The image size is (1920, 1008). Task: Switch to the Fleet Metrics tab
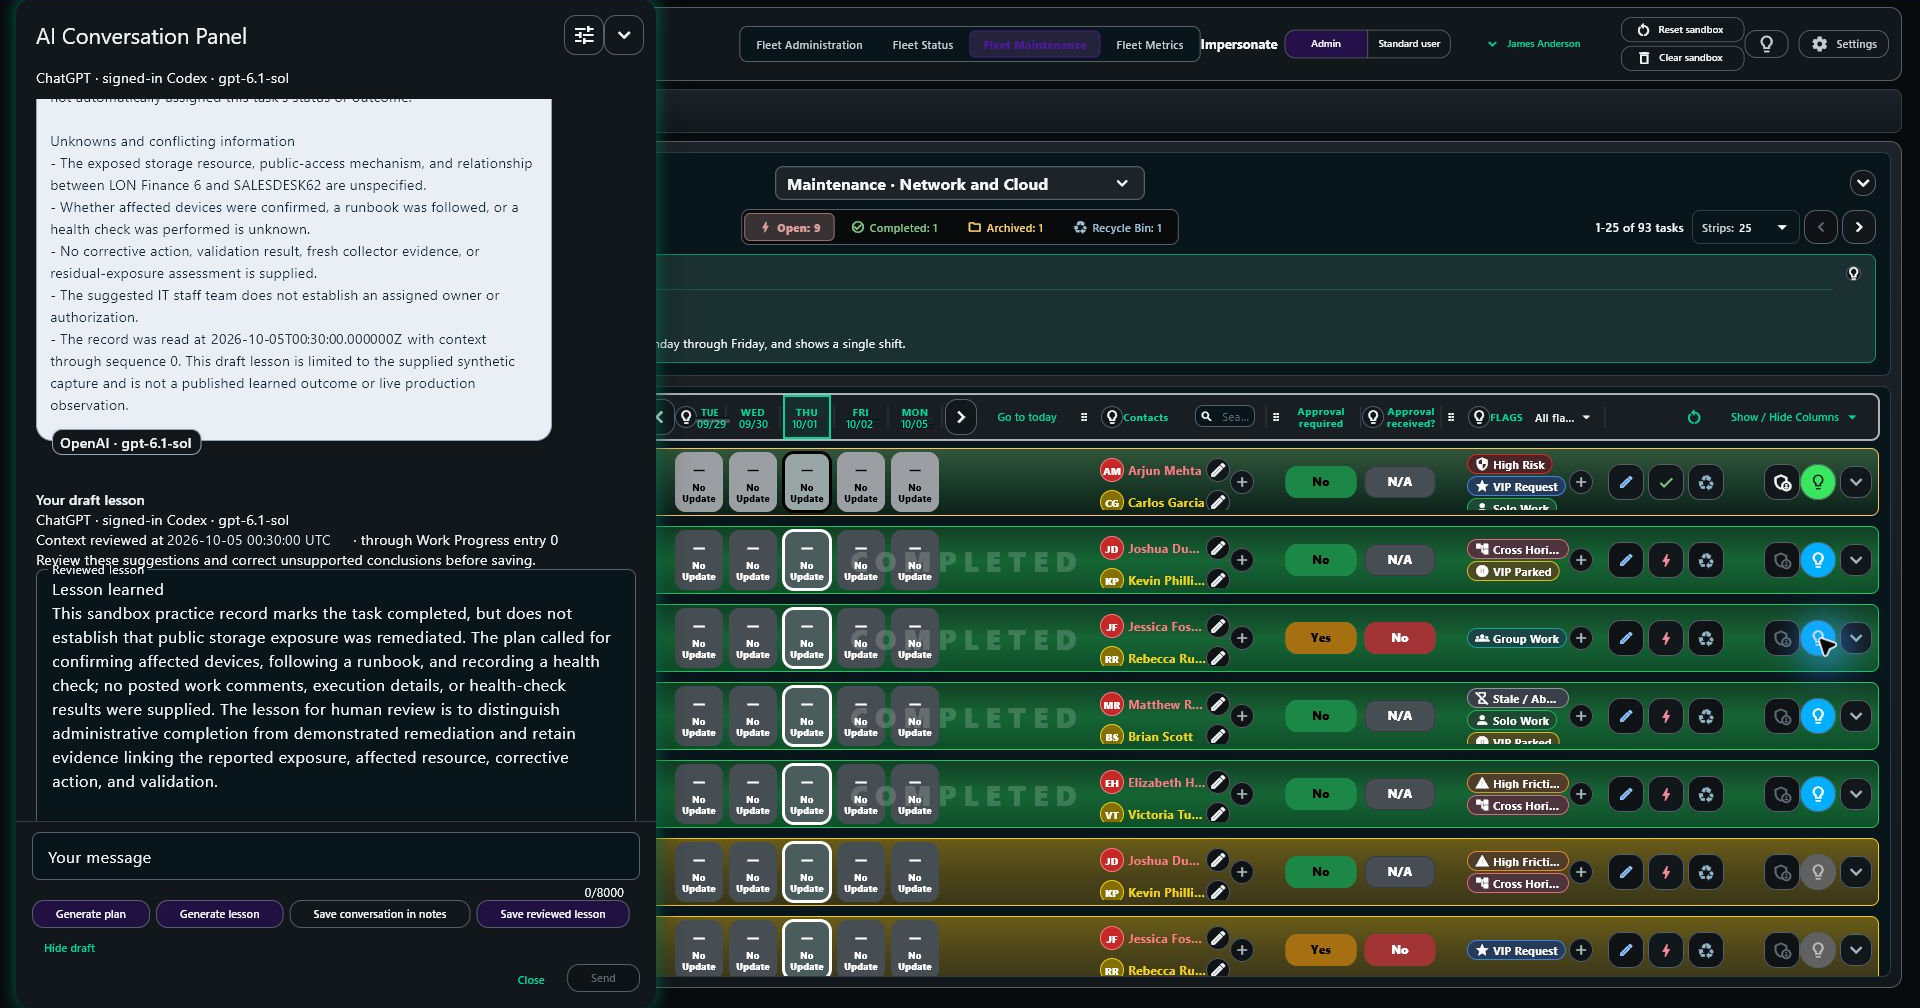tap(1149, 45)
